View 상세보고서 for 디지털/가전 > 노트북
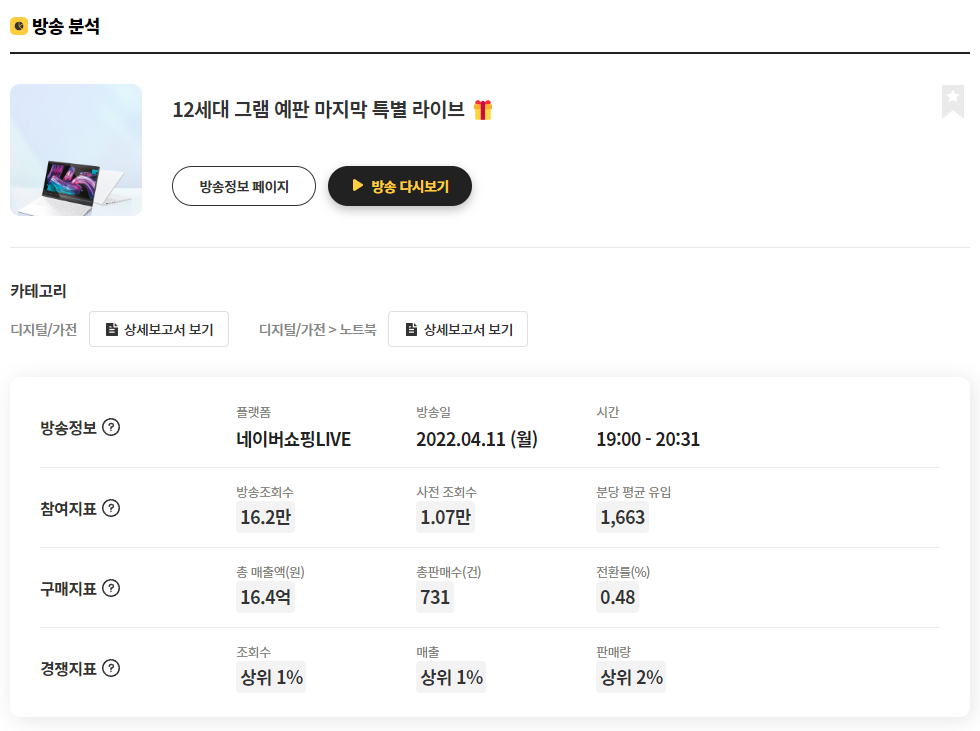This screenshot has height=731, width=980. pos(458,329)
